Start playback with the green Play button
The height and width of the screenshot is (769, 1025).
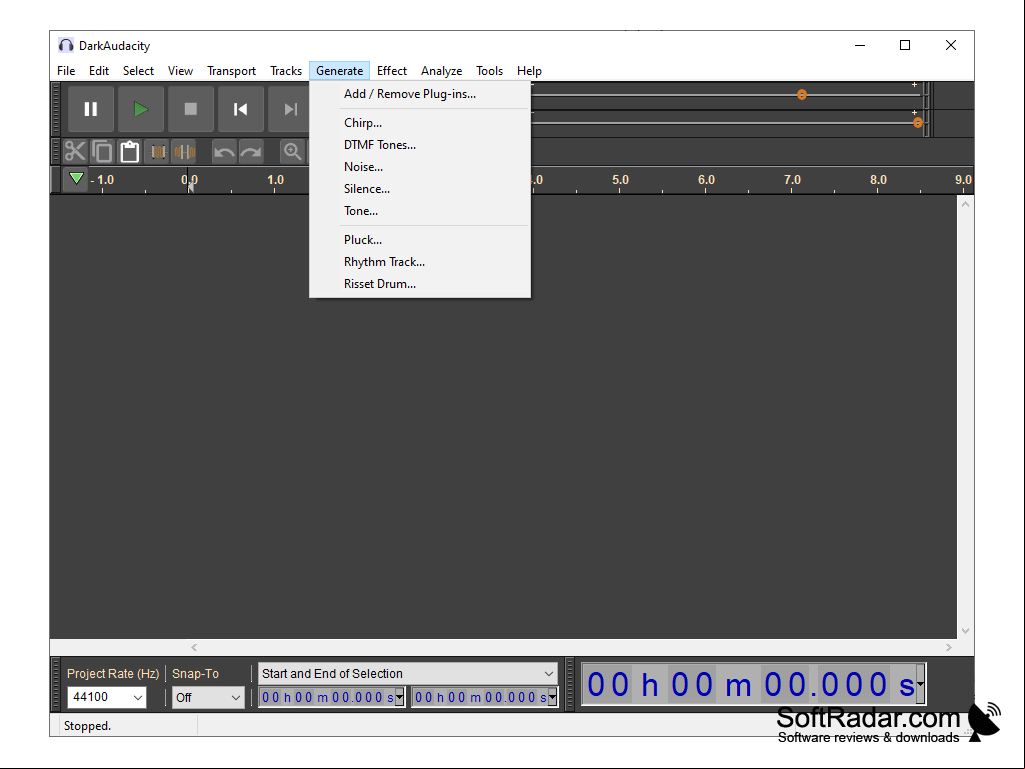coord(141,109)
